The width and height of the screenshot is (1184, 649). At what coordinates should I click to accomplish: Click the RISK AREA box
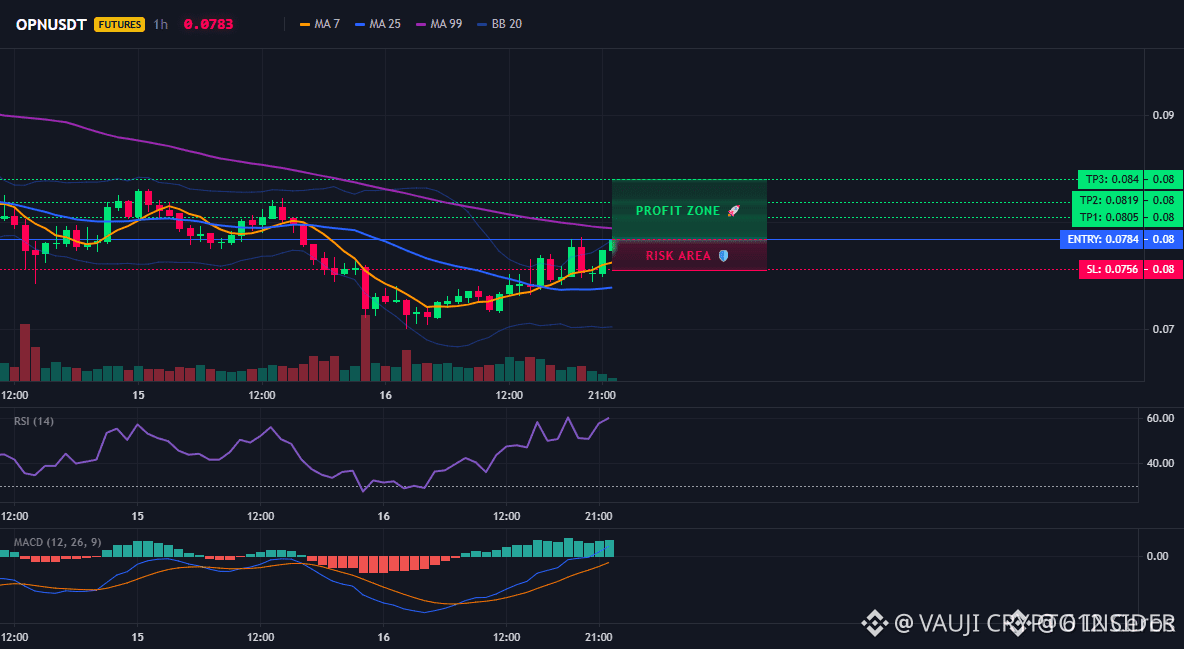click(689, 255)
